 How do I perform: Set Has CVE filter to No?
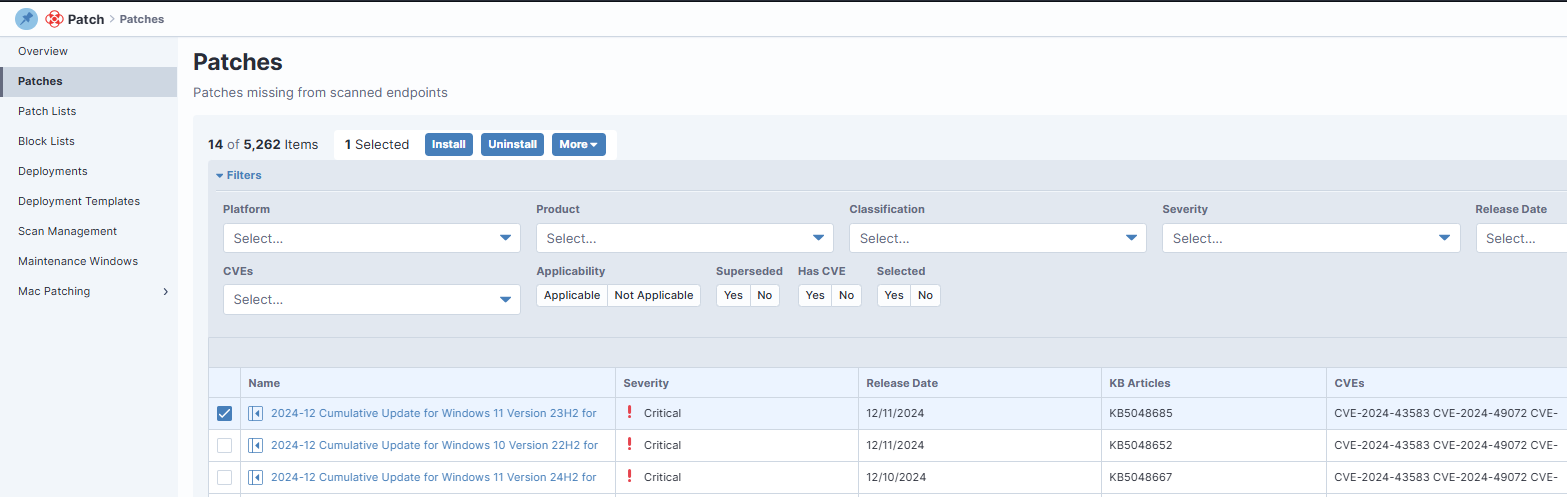[847, 295]
